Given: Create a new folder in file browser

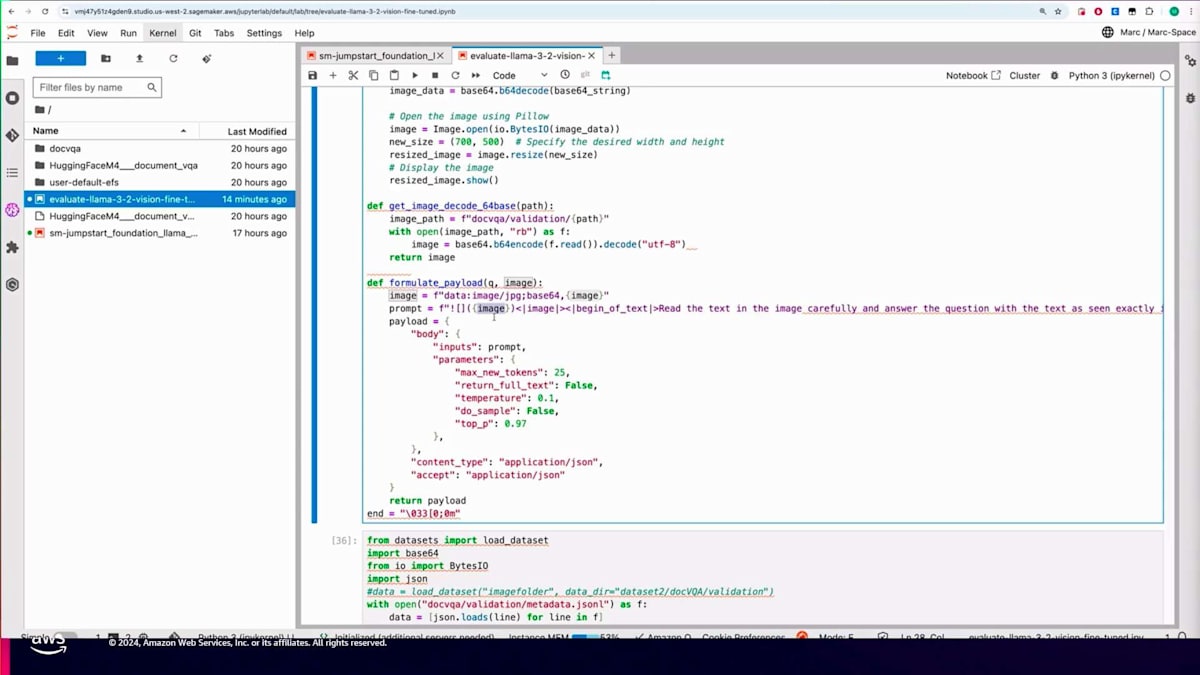Looking at the screenshot, I should click(106, 59).
